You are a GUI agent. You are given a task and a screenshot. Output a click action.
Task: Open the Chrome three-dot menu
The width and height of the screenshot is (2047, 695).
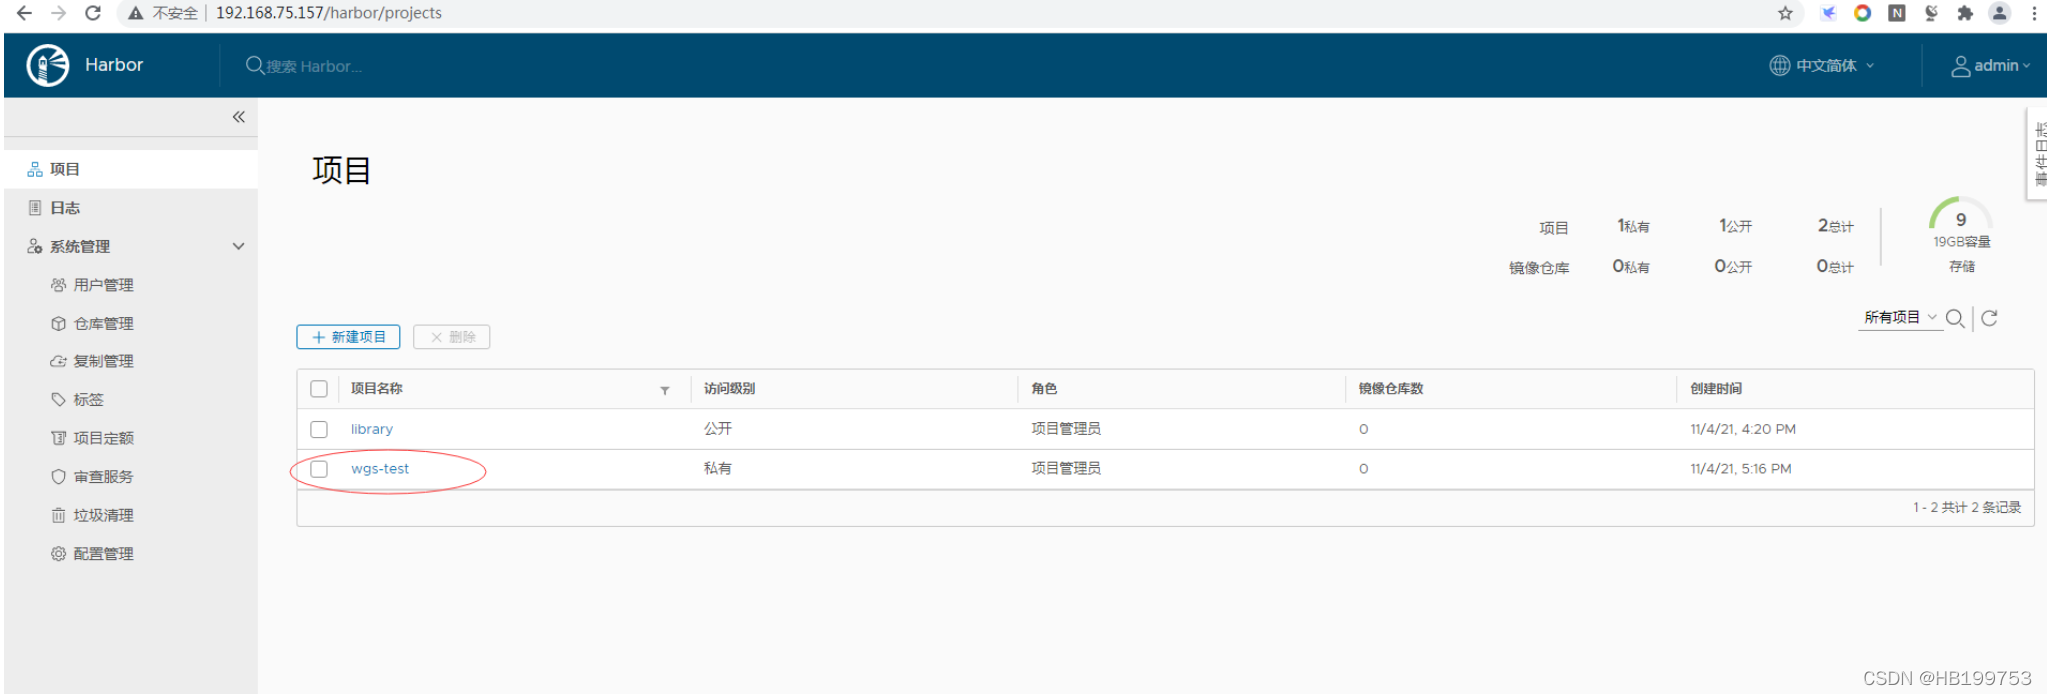coord(2034,13)
